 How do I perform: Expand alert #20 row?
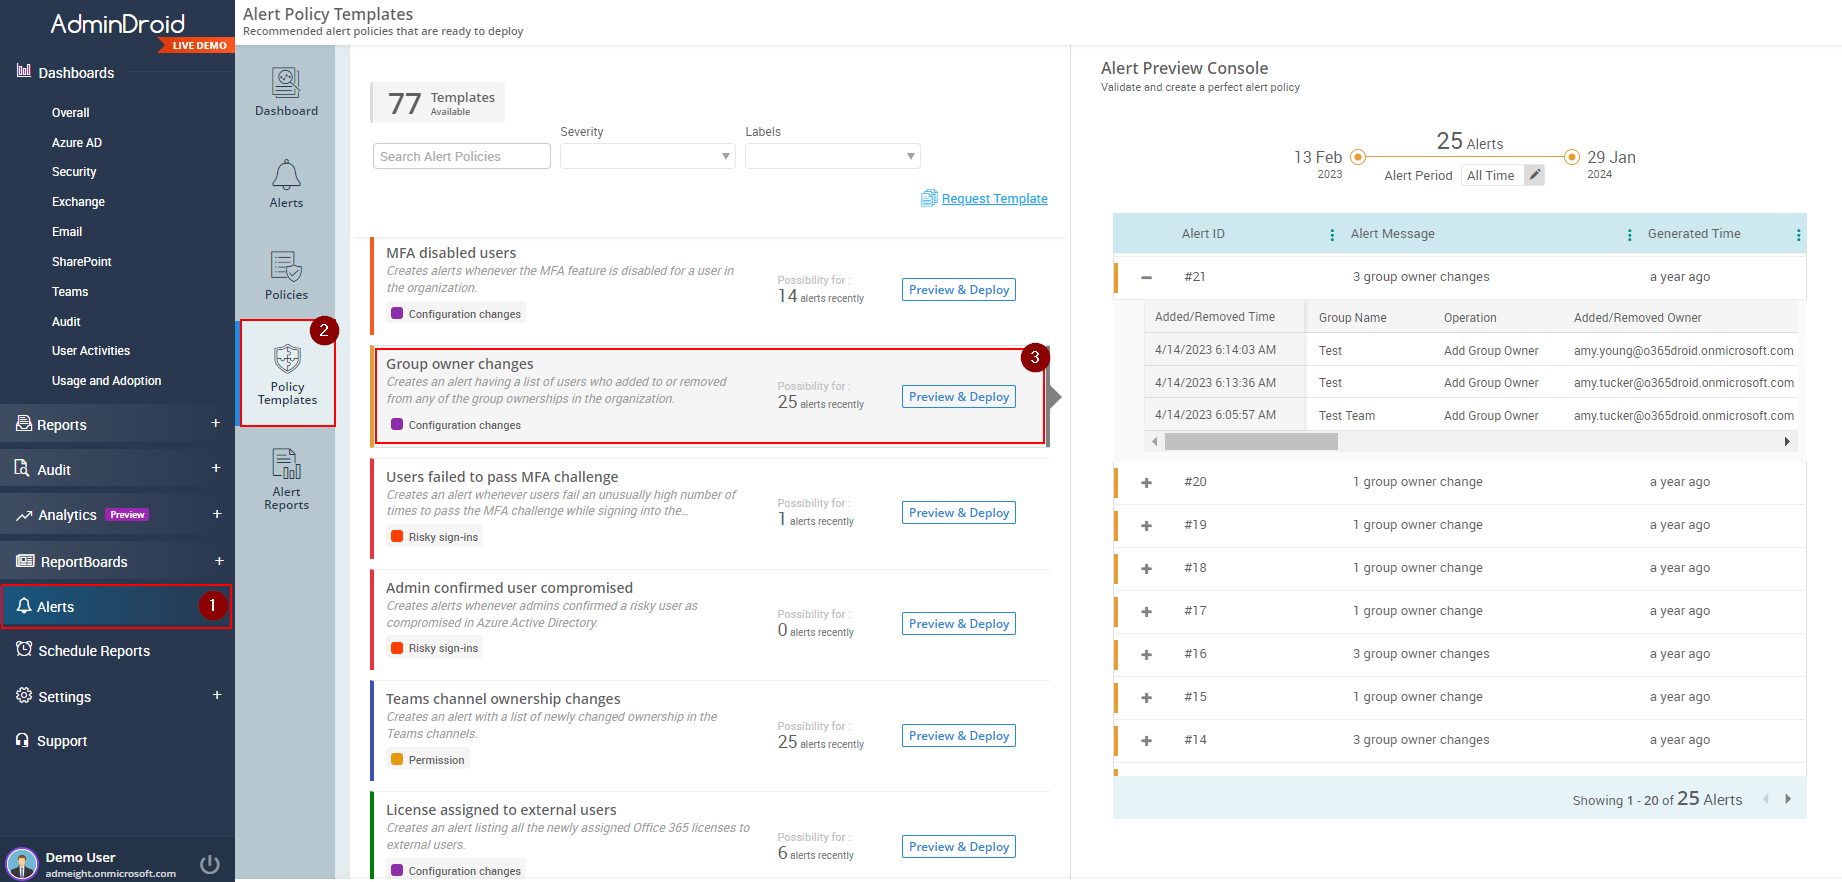pos(1146,482)
